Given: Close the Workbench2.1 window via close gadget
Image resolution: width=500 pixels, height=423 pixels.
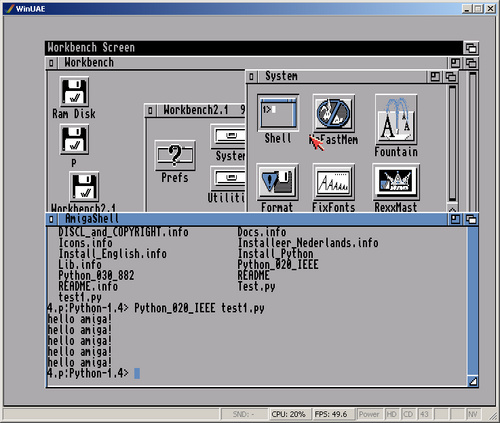Looking at the screenshot, I should click(150, 110).
